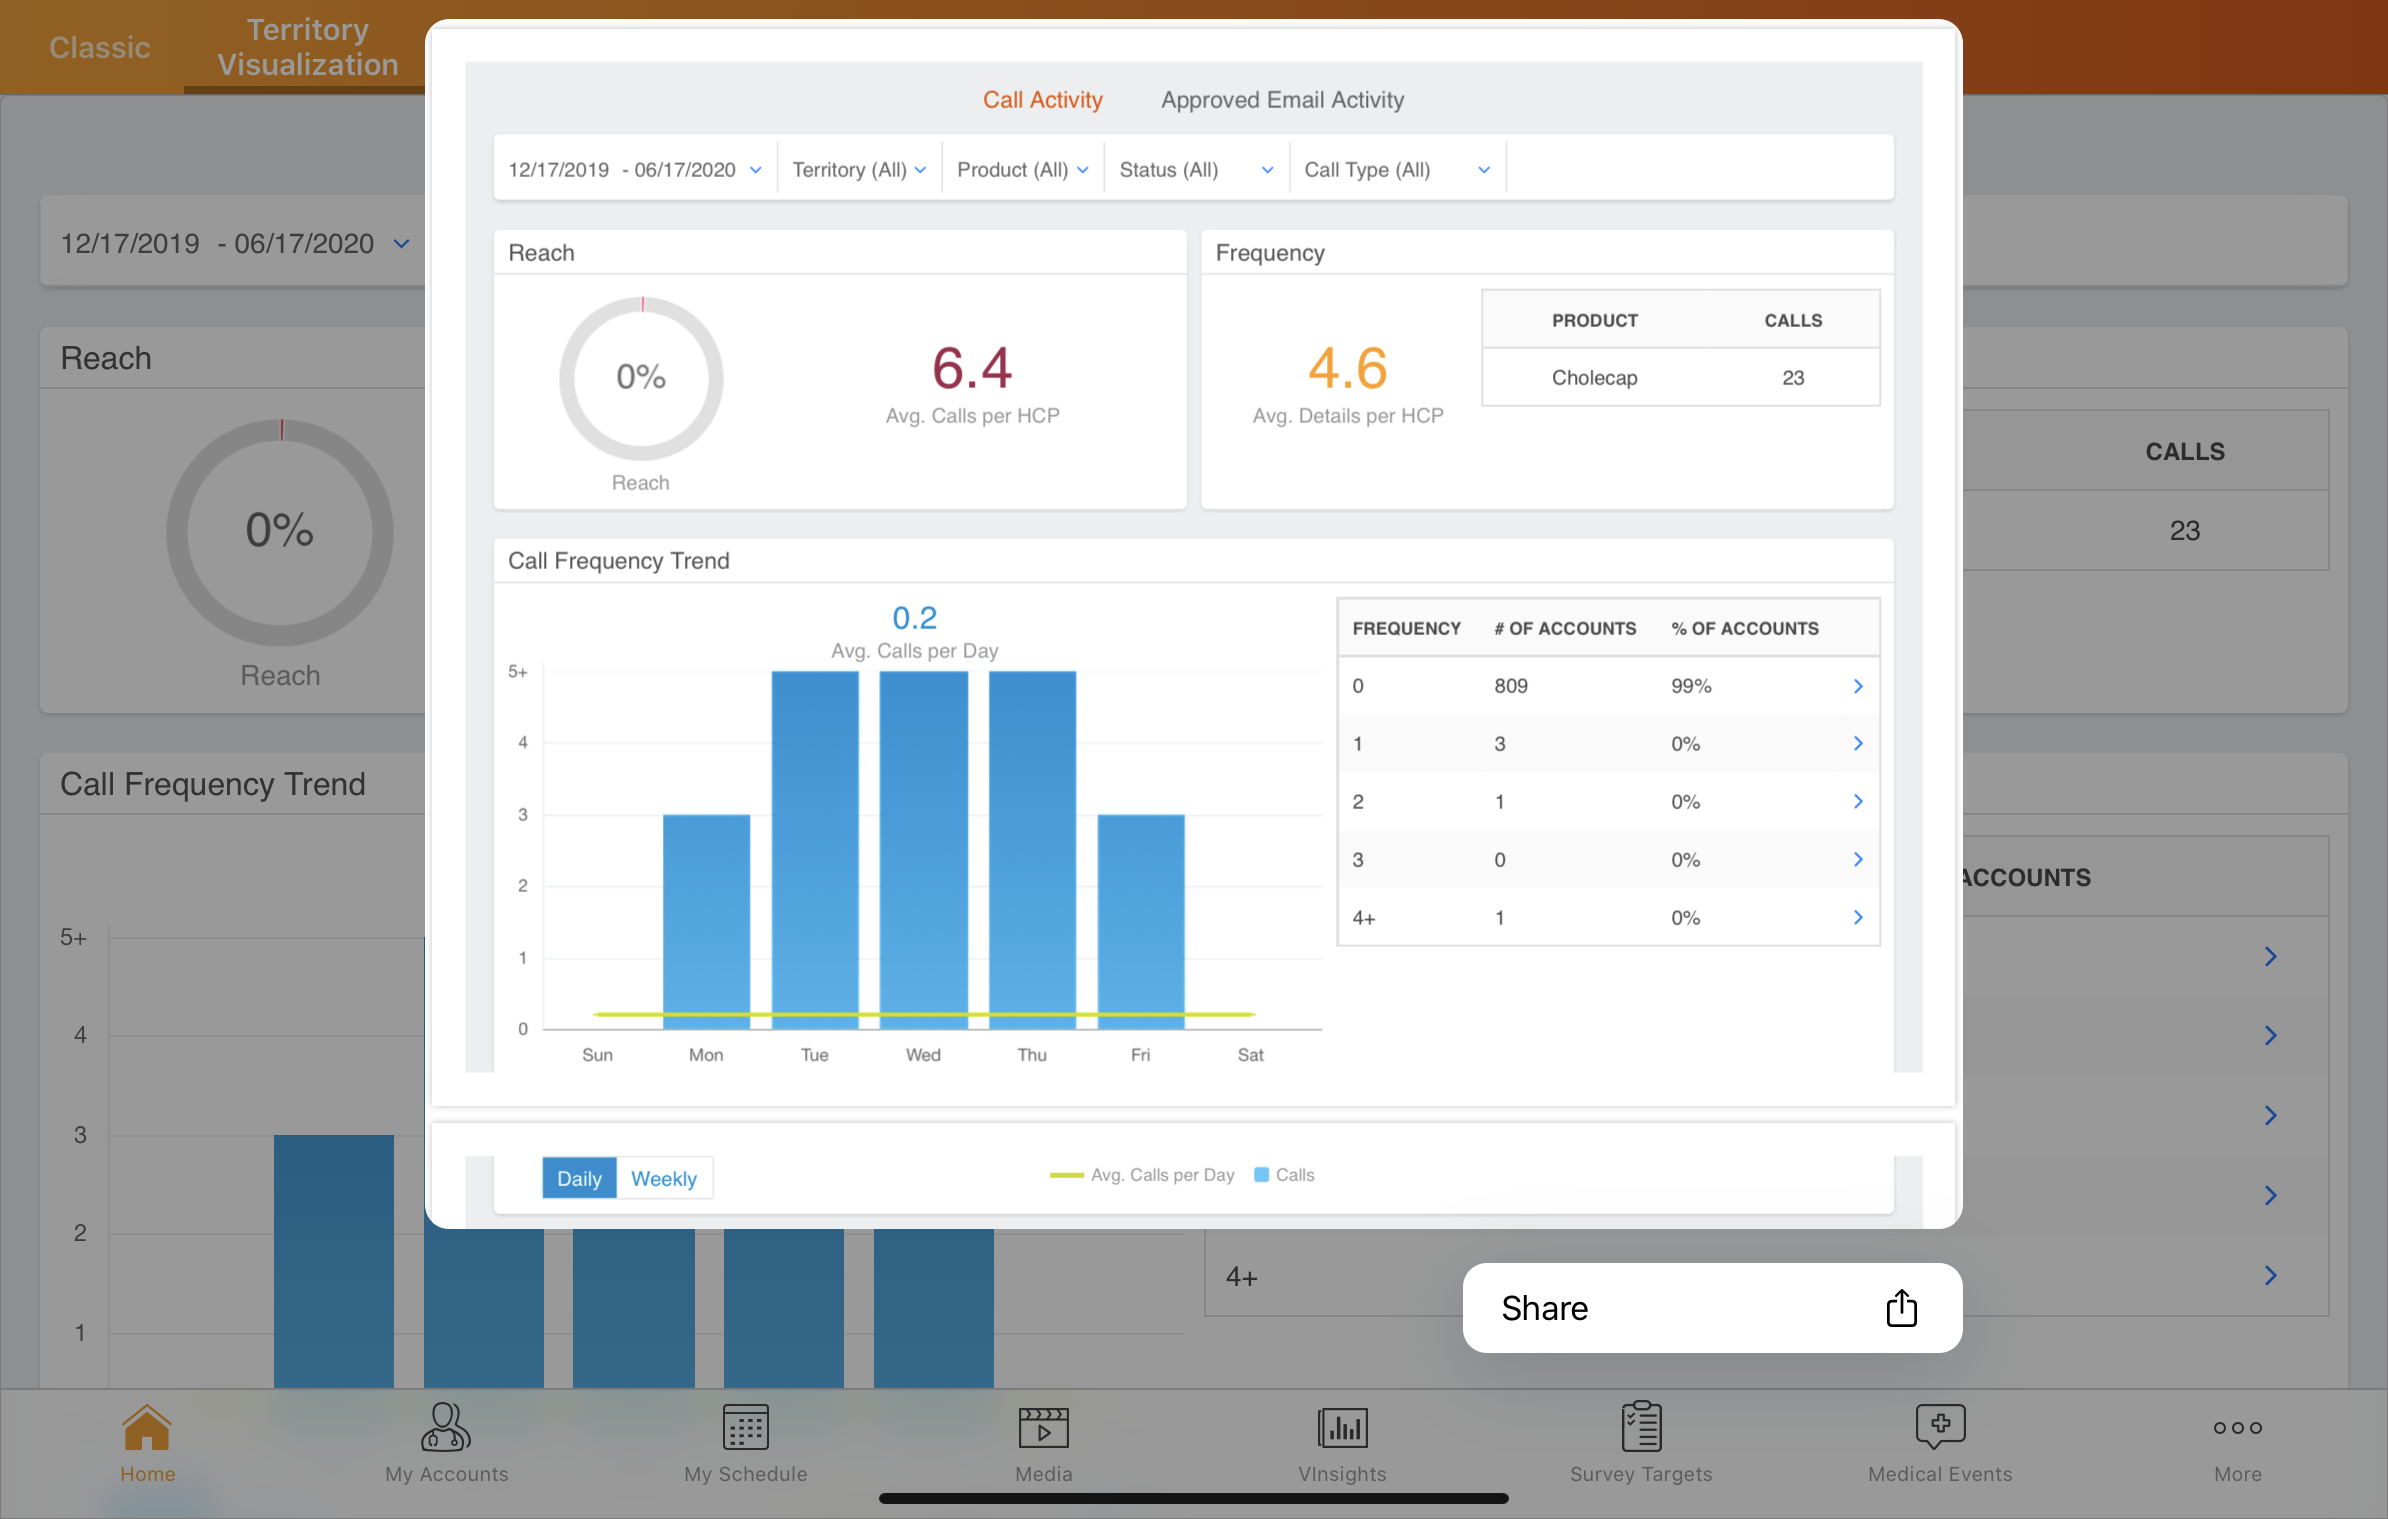
Task: Click the Share export icon
Action: 1901,1308
